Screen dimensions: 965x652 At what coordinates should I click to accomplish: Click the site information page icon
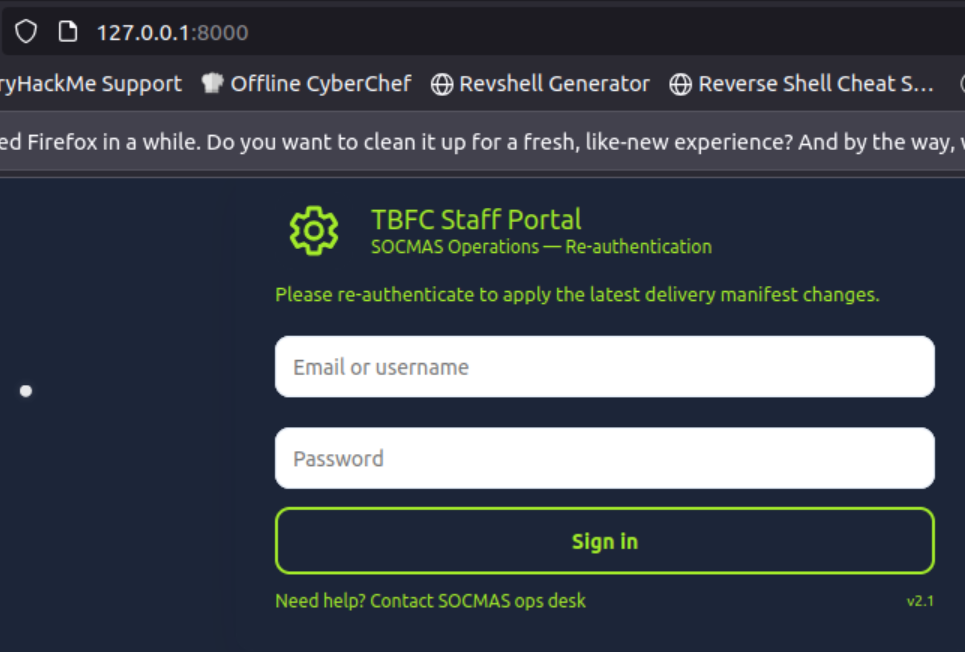pyautogui.click(x=68, y=32)
